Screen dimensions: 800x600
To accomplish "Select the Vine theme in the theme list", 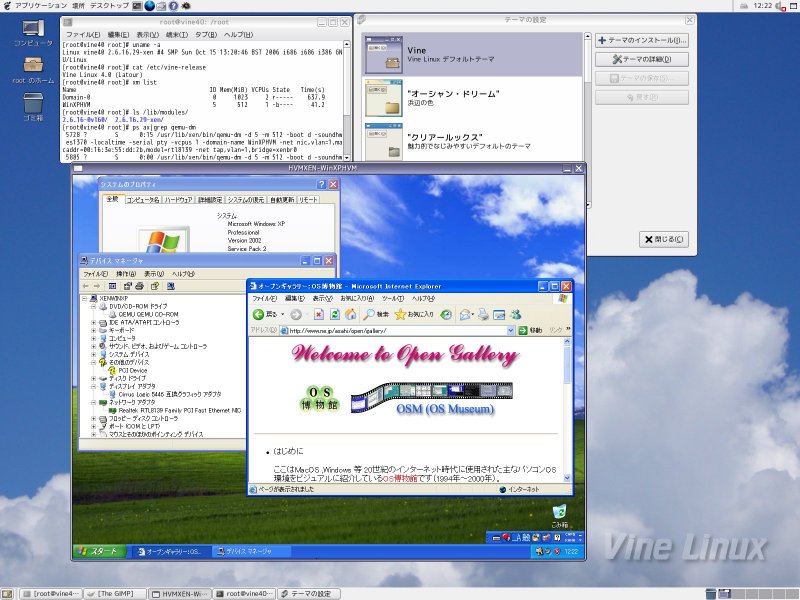I will pyautogui.click(x=472, y=54).
